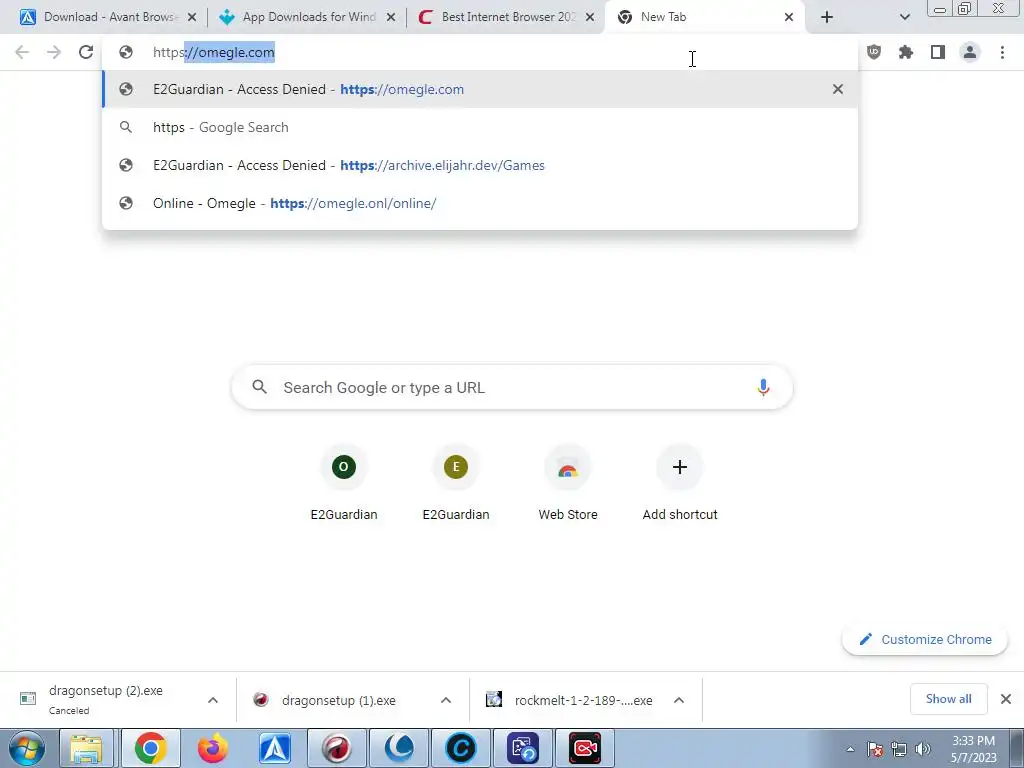Click the magnifier icon in the Google search box
Screen dimensions: 1024x768
tap(259, 387)
